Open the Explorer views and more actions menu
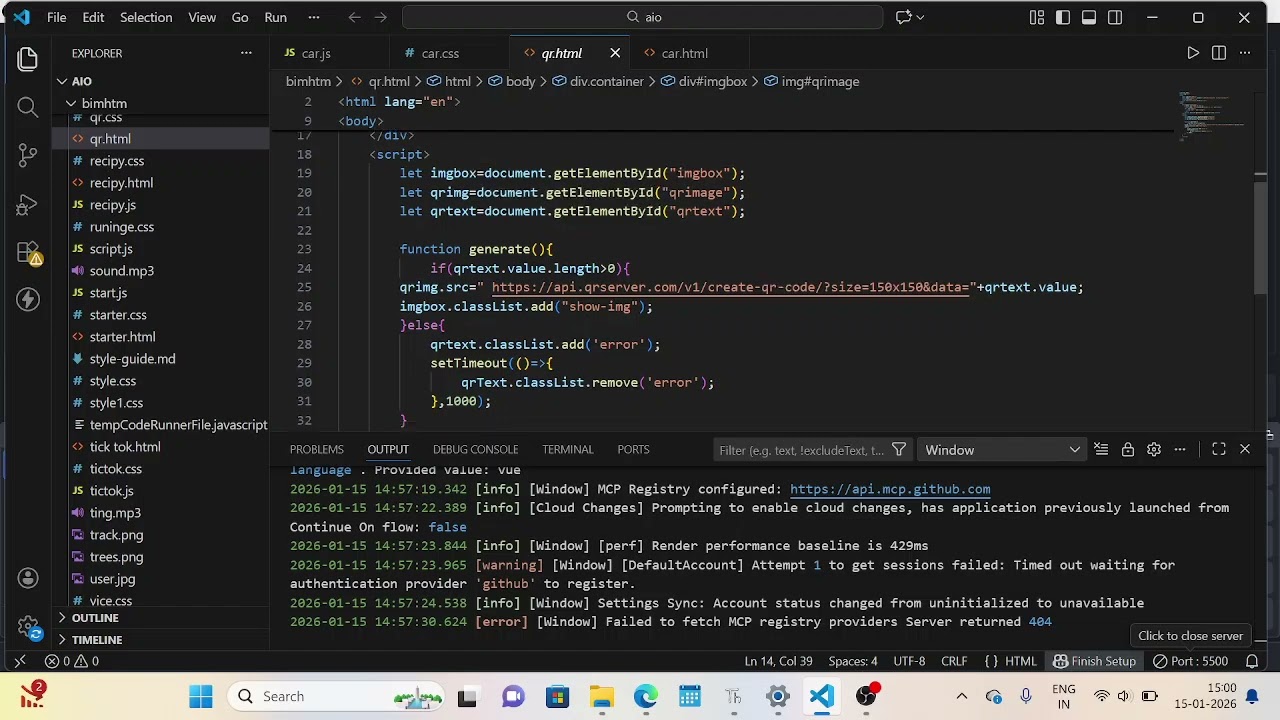Viewport: 1280px width, 720px height. 246,53
